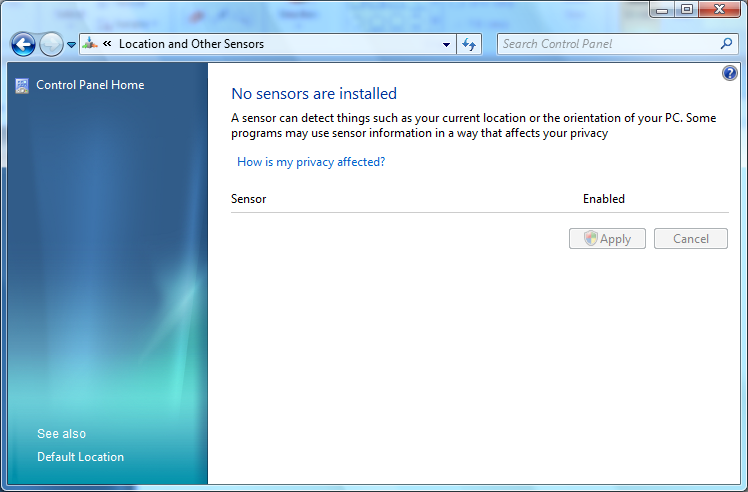Go back using the blue Back arrow
Viewport: 748px width, 492px height.
[23, 45]
